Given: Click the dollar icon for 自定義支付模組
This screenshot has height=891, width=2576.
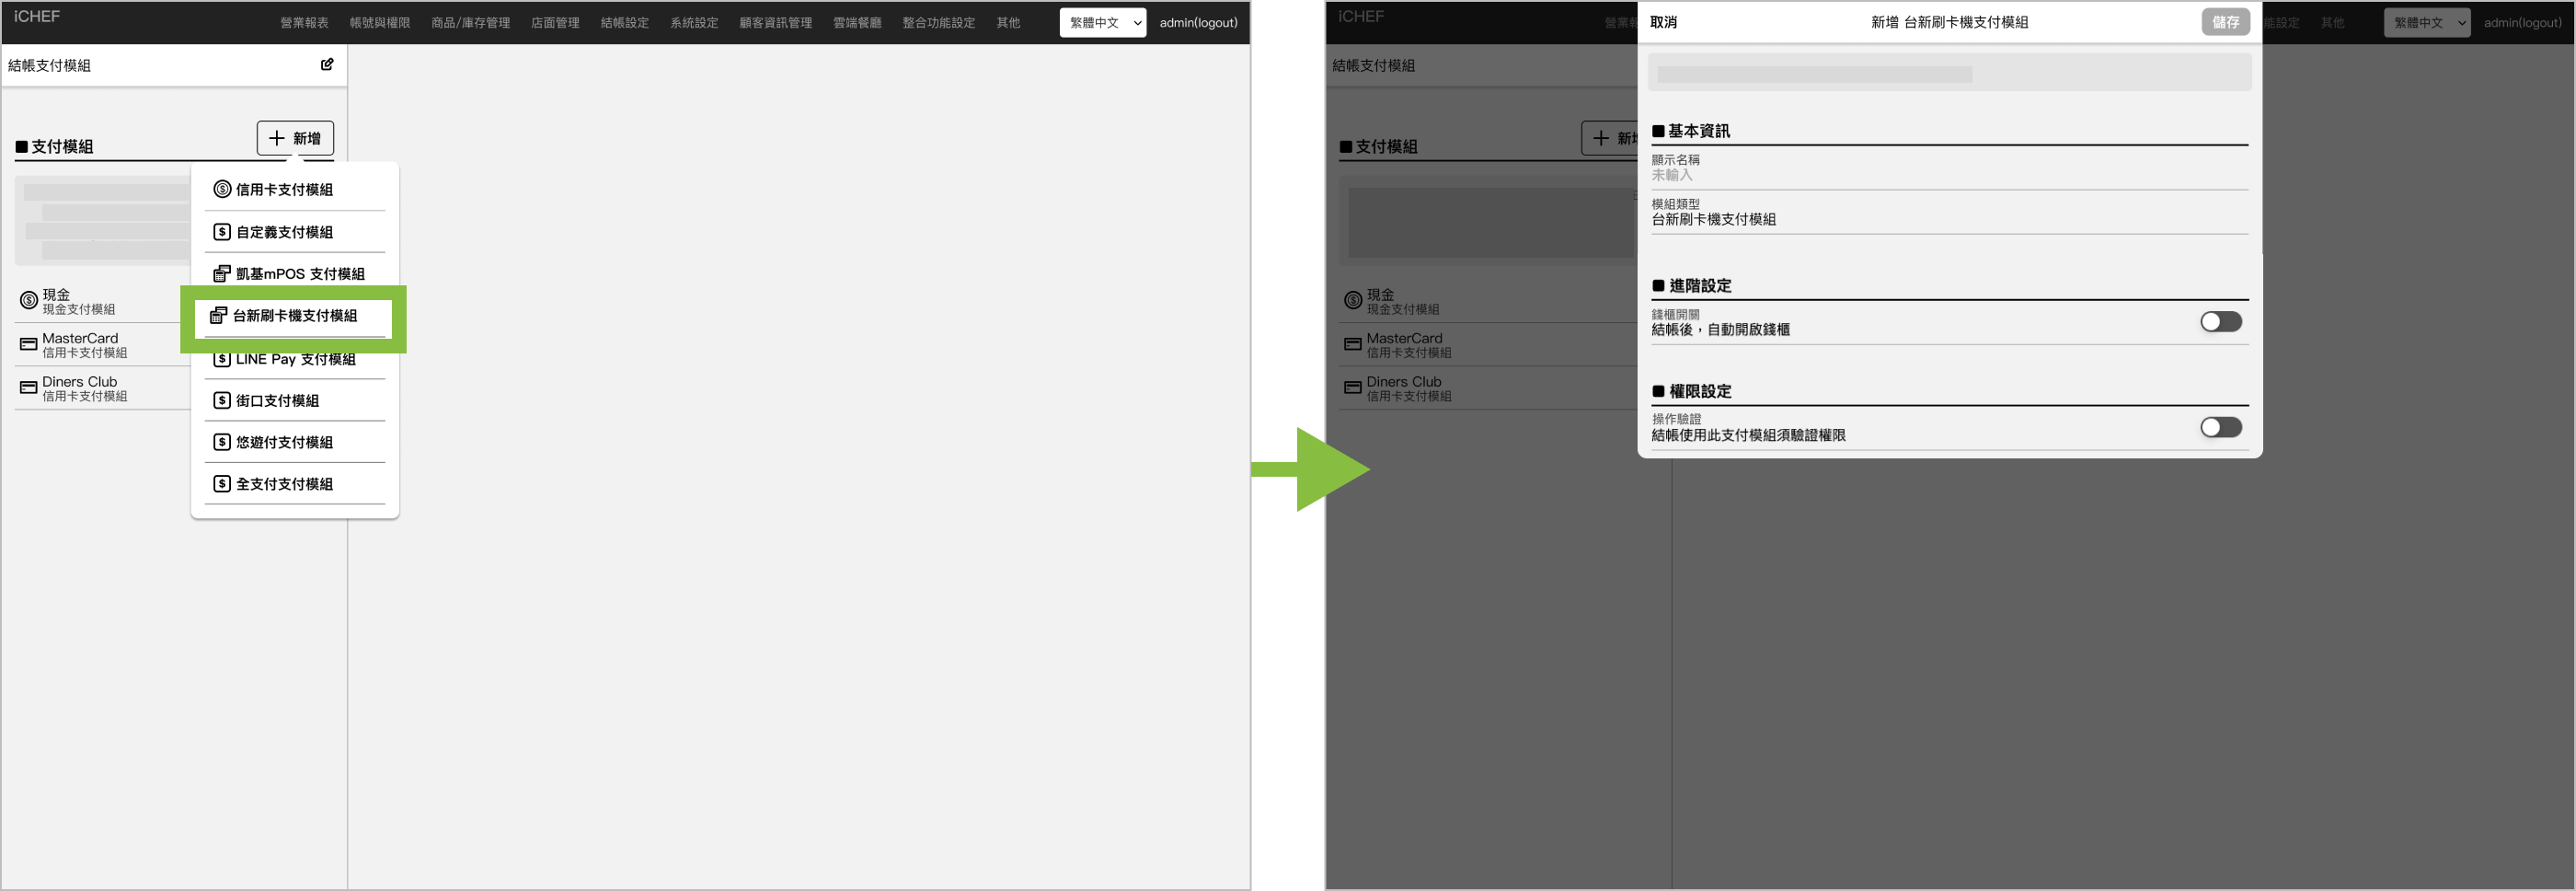Looking at the screenshot, I should click(x=222, y=232).
